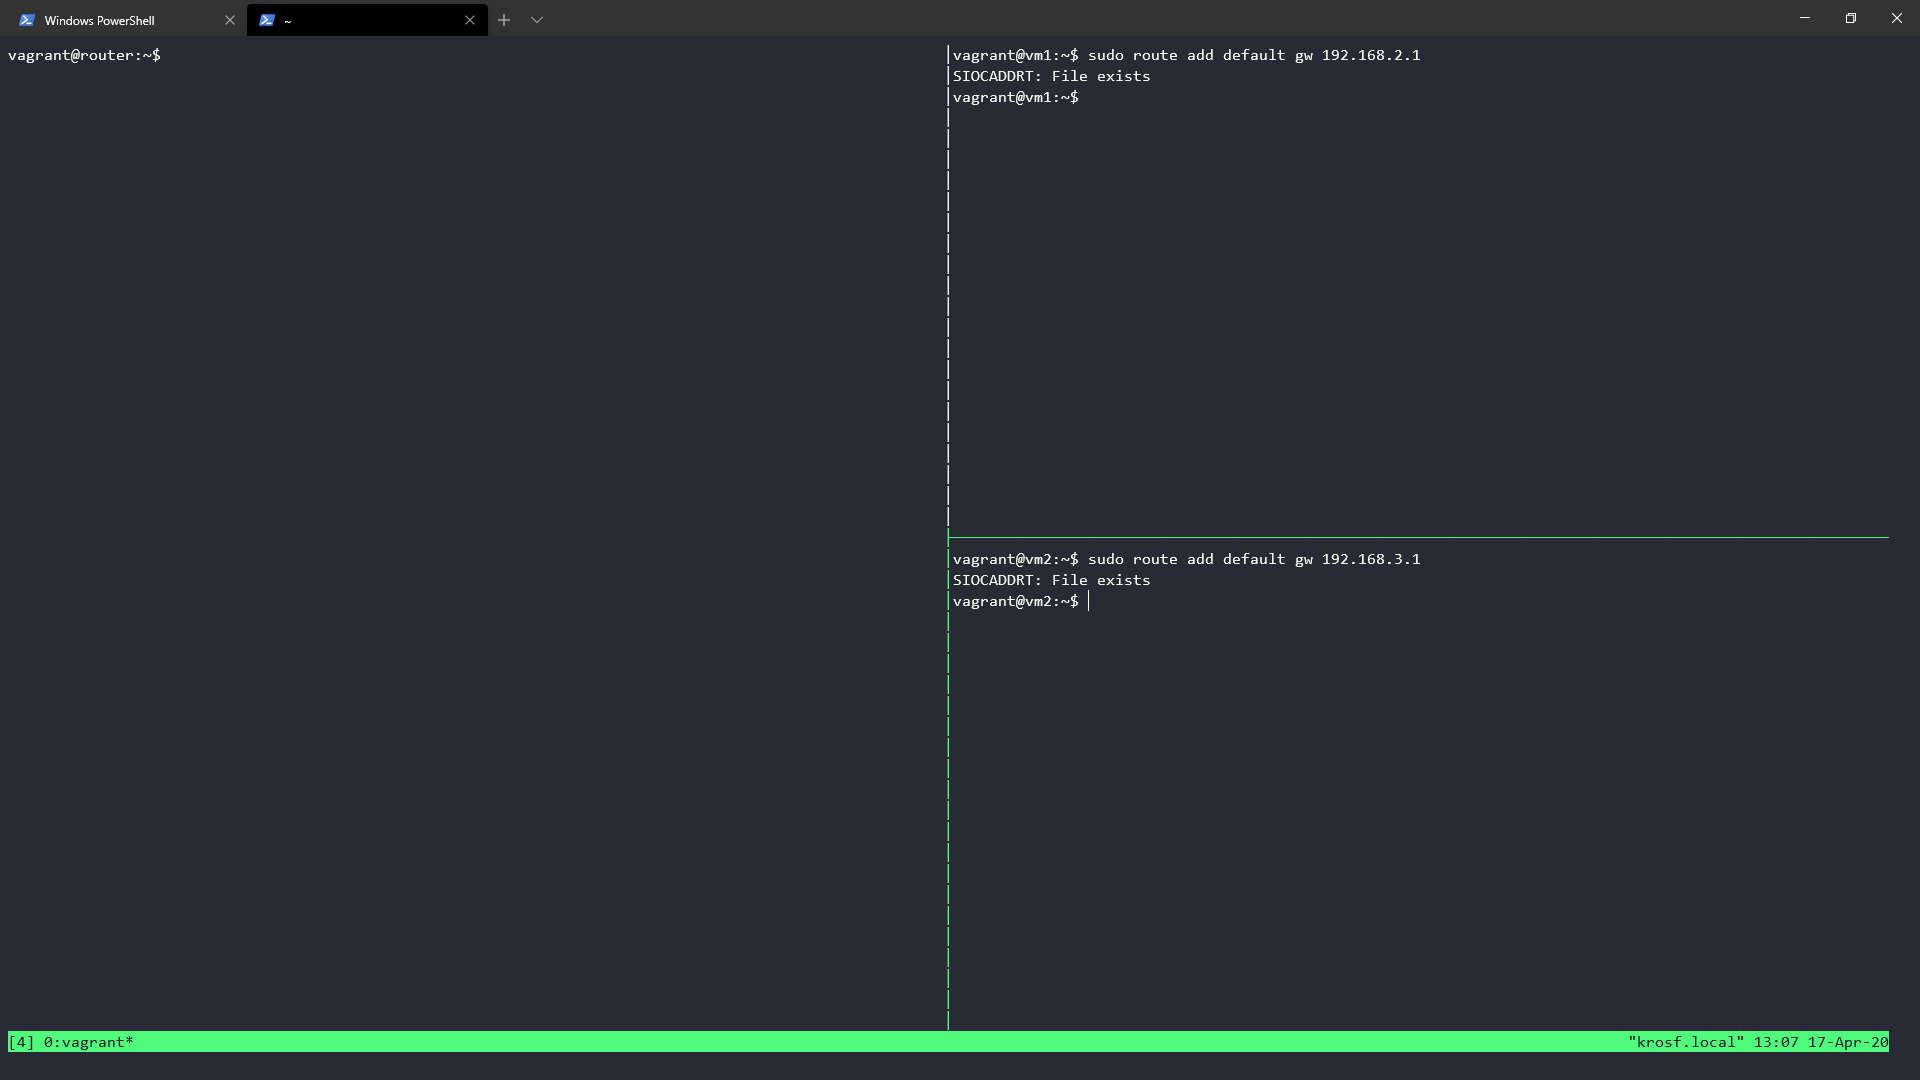
Task: Restore down the terminal window
Action: (x=1851, y=18)
